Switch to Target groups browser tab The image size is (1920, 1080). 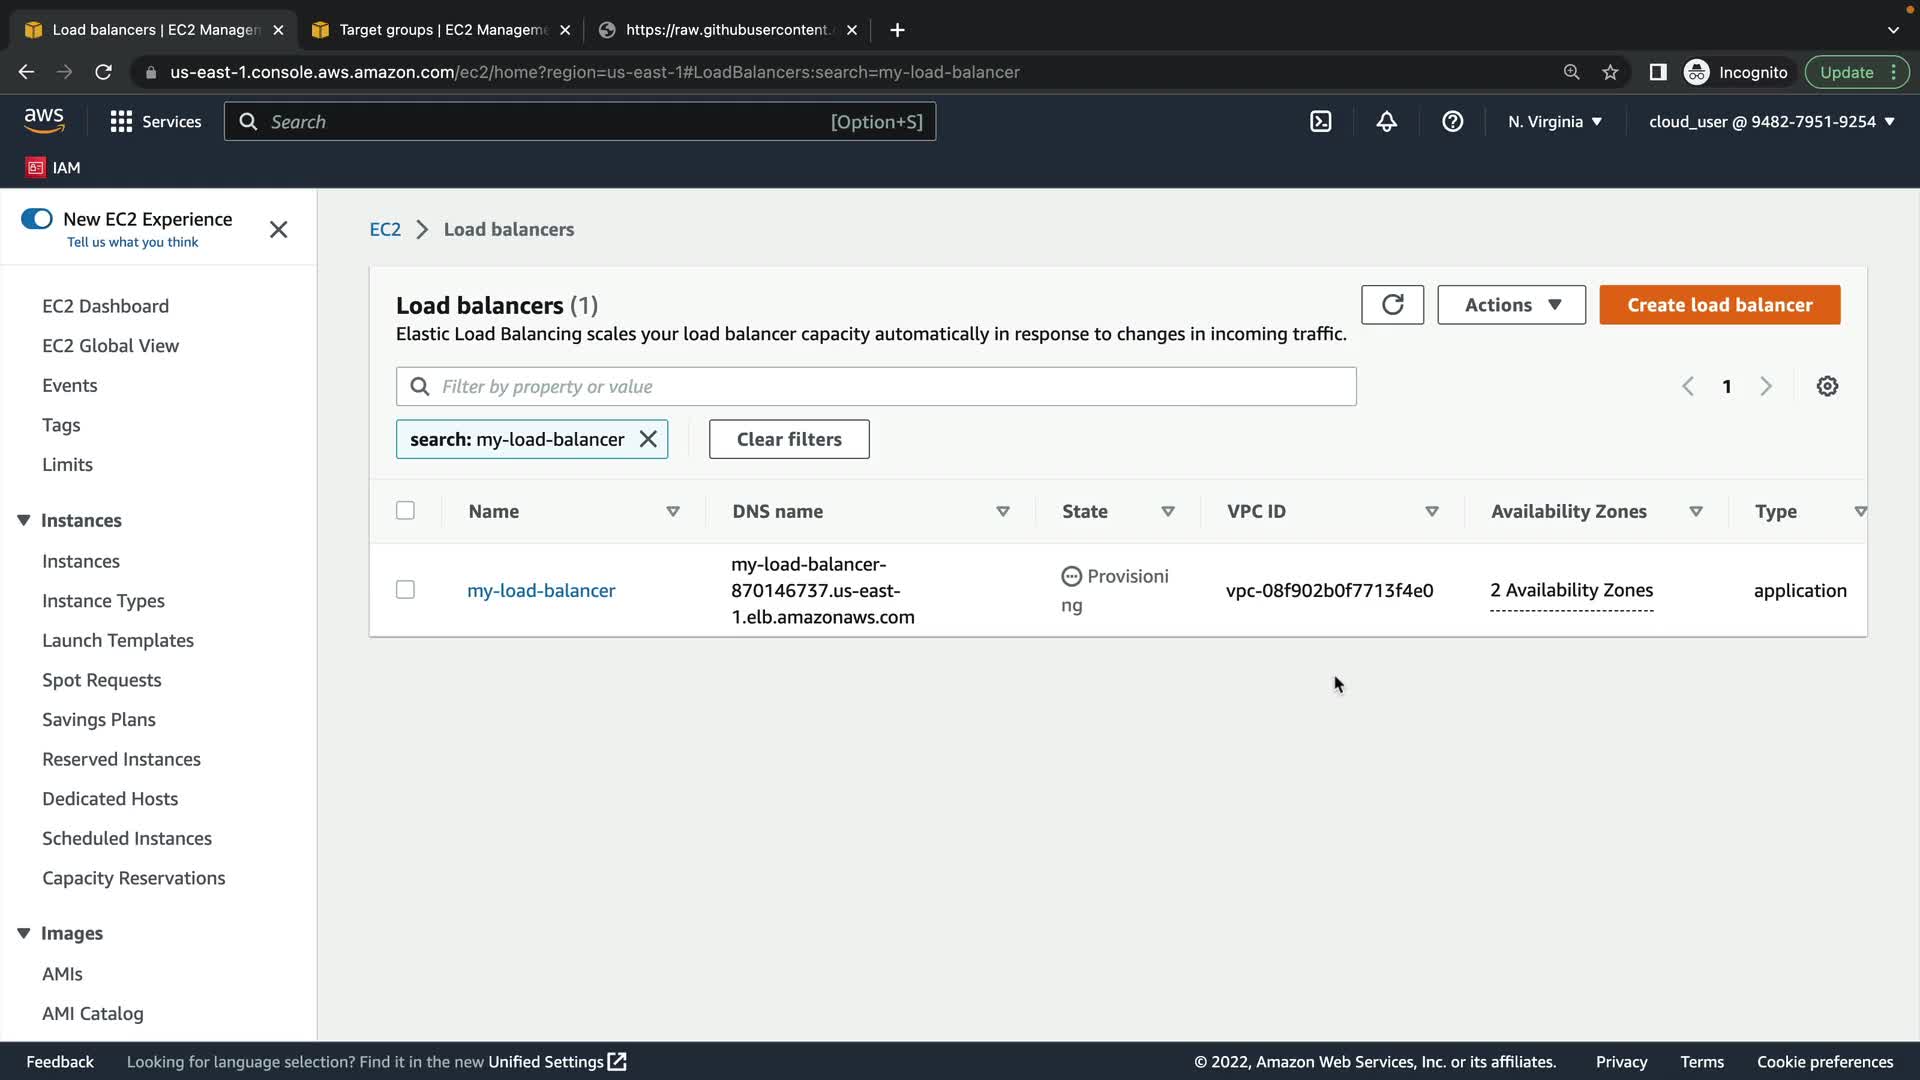(x=441, y=30)
